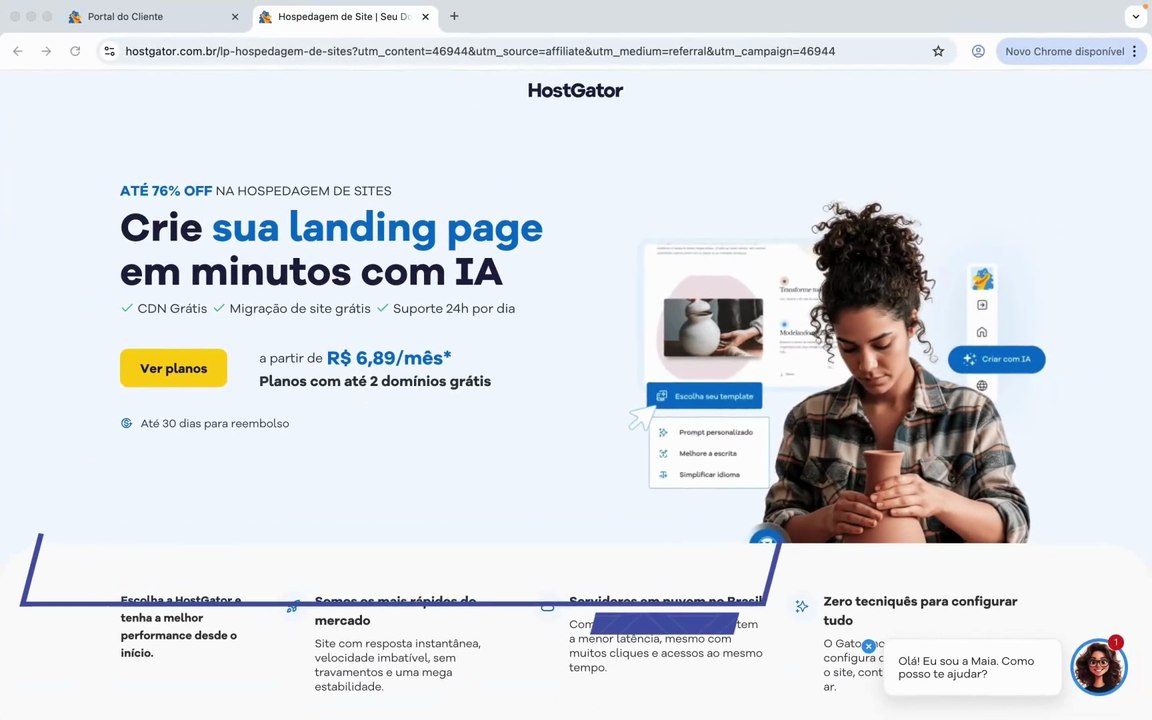This screenshot has width=1152, height=720.
Task: Click the CDN Grátis checkmark item
Action: [x=164, y=309]
